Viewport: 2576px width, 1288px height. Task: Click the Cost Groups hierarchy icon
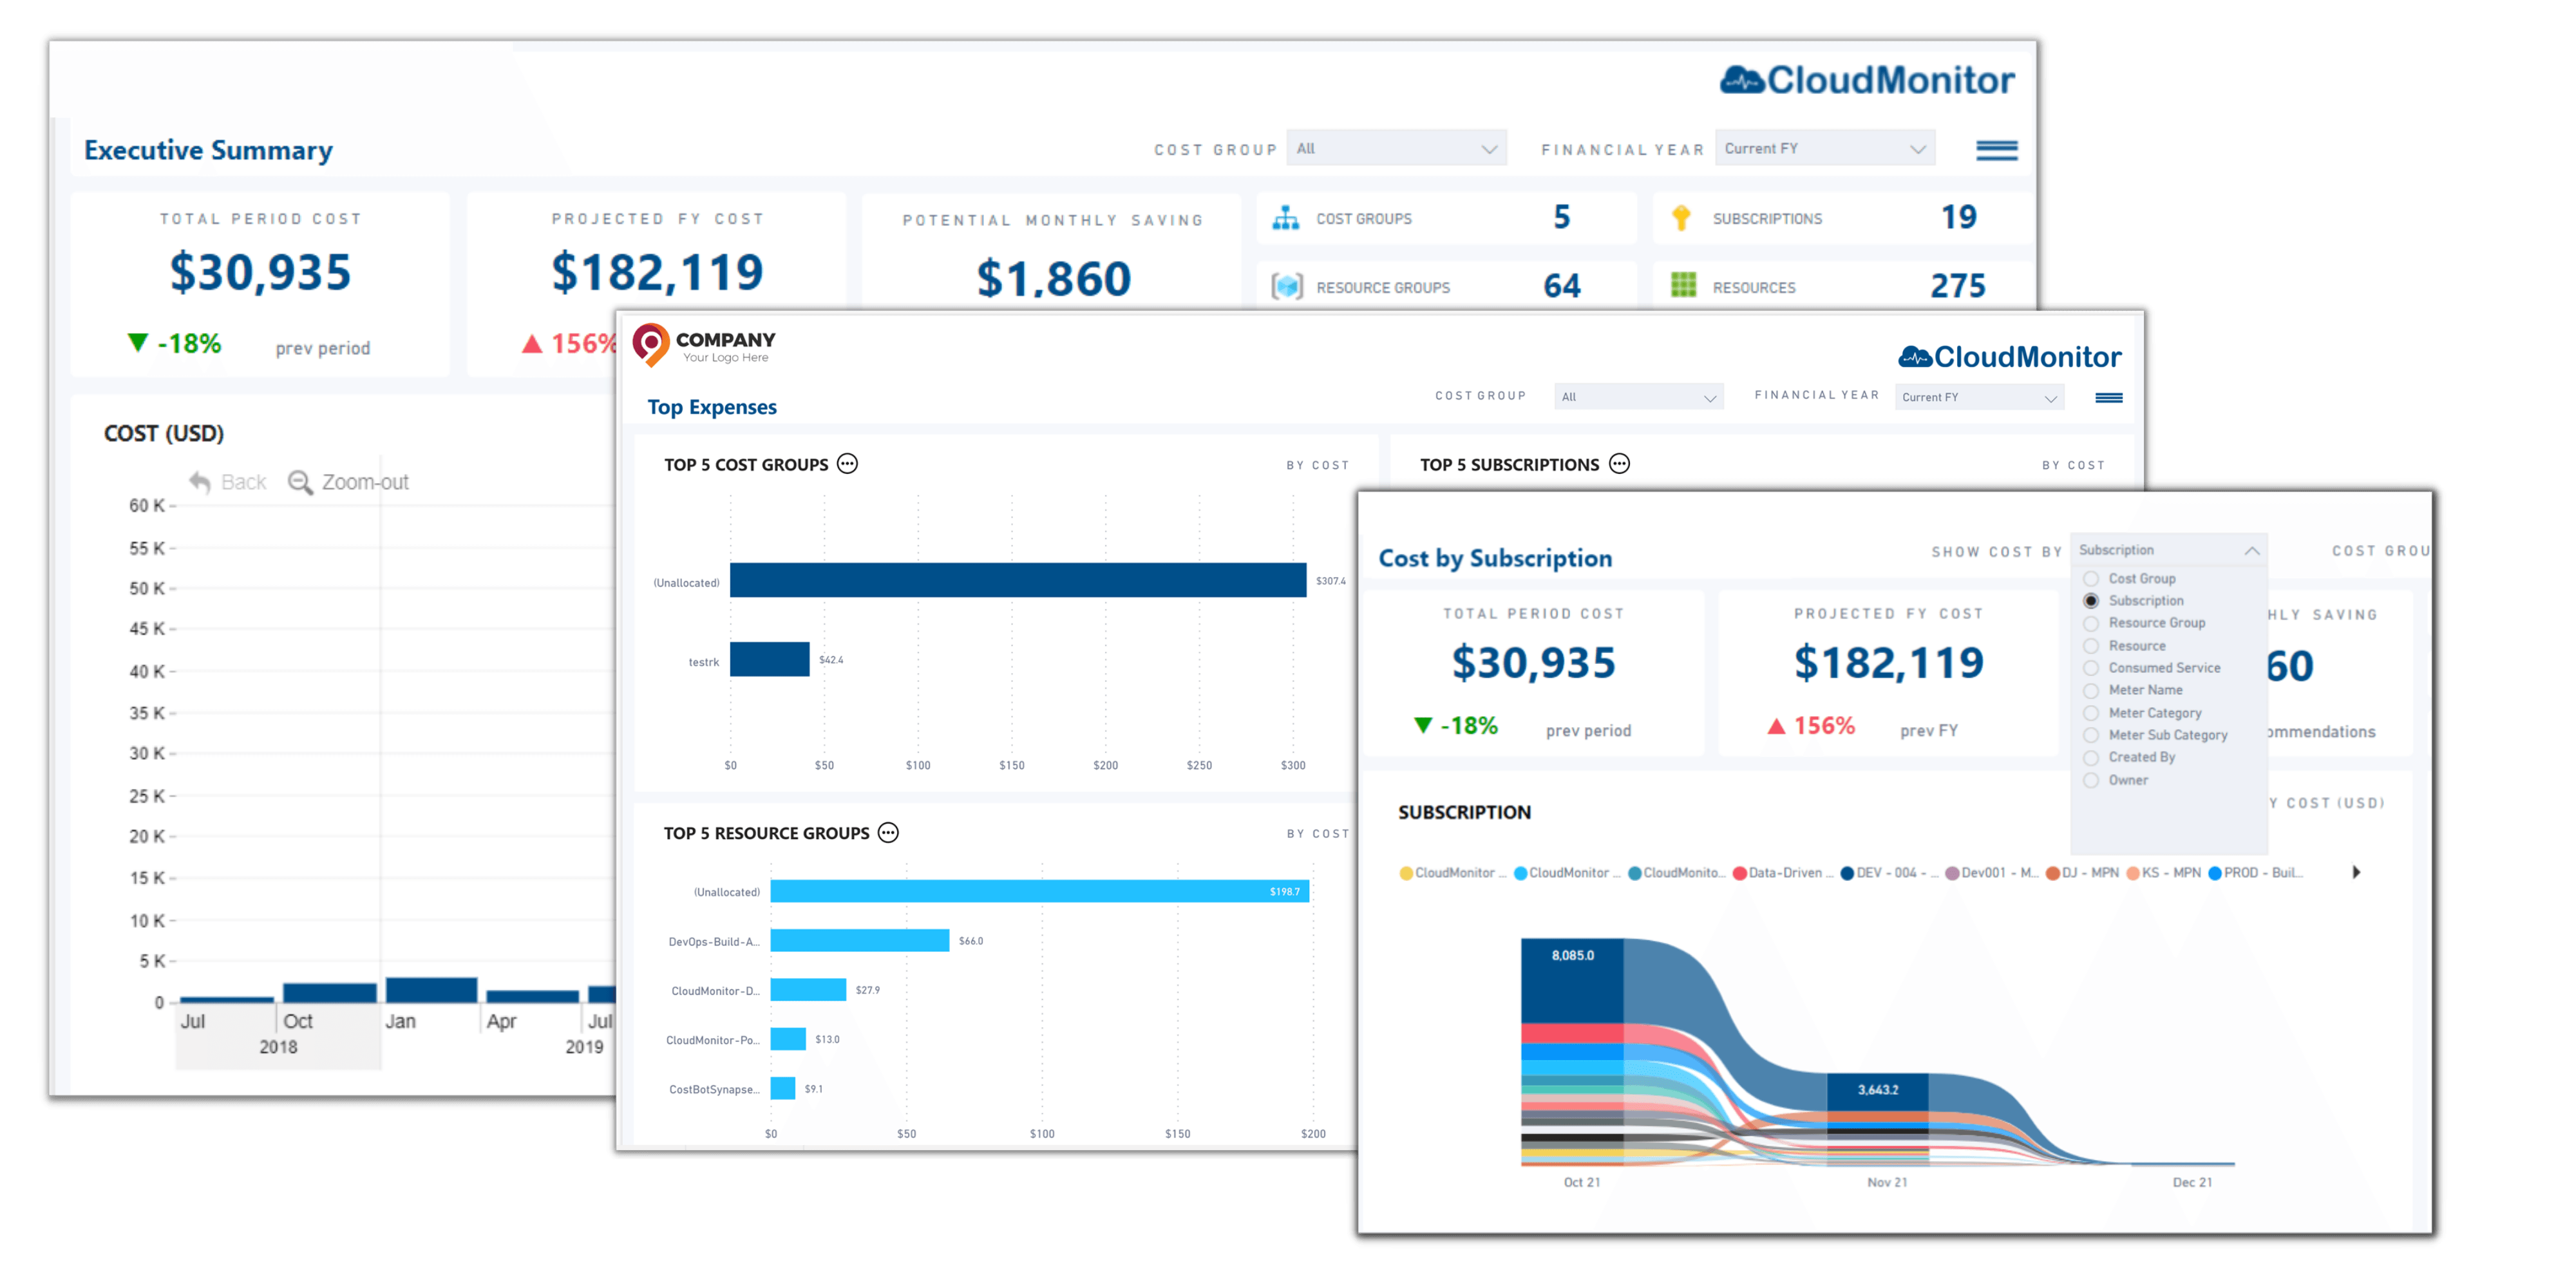click(1285, 218)
